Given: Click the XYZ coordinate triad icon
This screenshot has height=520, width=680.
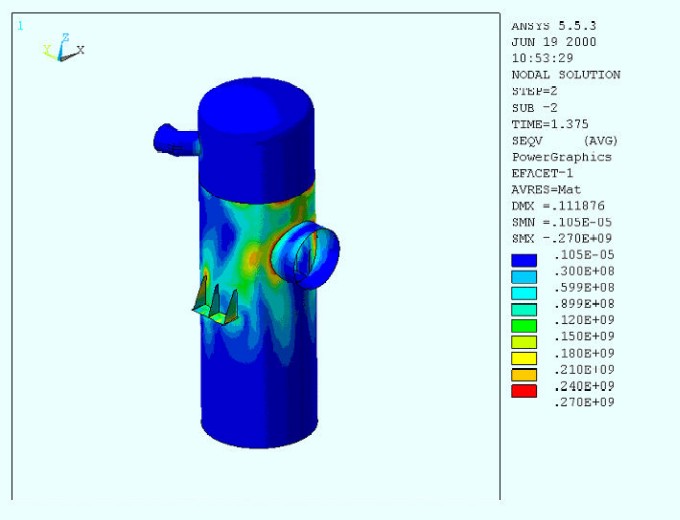Looking at the screenshot, I should (63, 47).
